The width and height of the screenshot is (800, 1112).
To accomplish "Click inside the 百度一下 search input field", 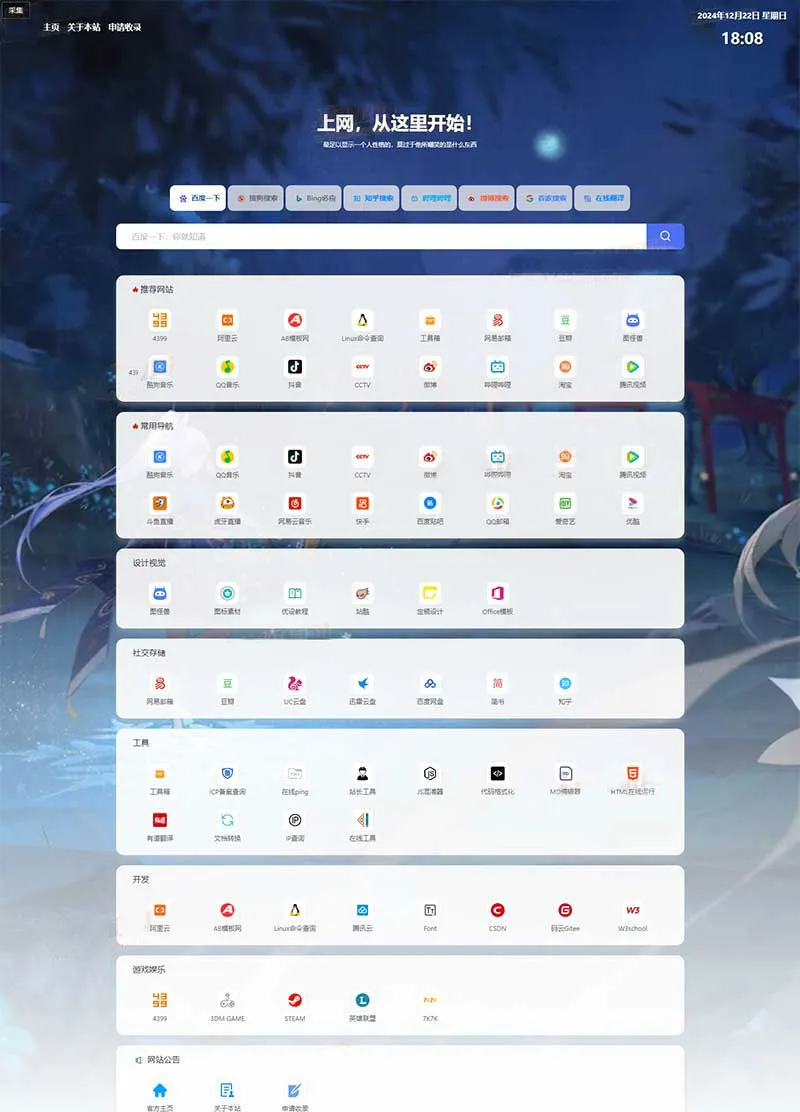I will [x=380, y=236].
